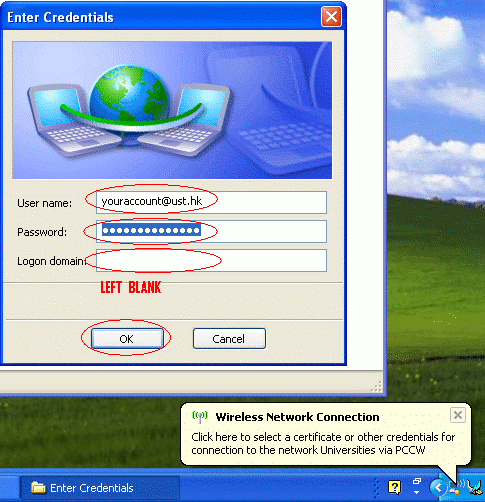Click the empty Logon domain field
The height and width of the screenshot is (502, 485).
click(211, 260)
